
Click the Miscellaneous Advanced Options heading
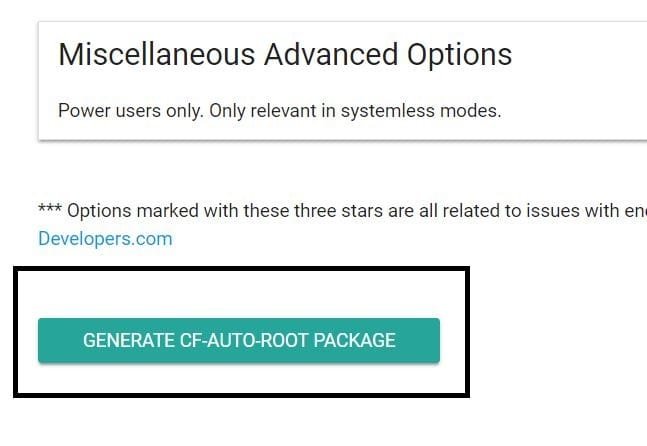[285, 54]
